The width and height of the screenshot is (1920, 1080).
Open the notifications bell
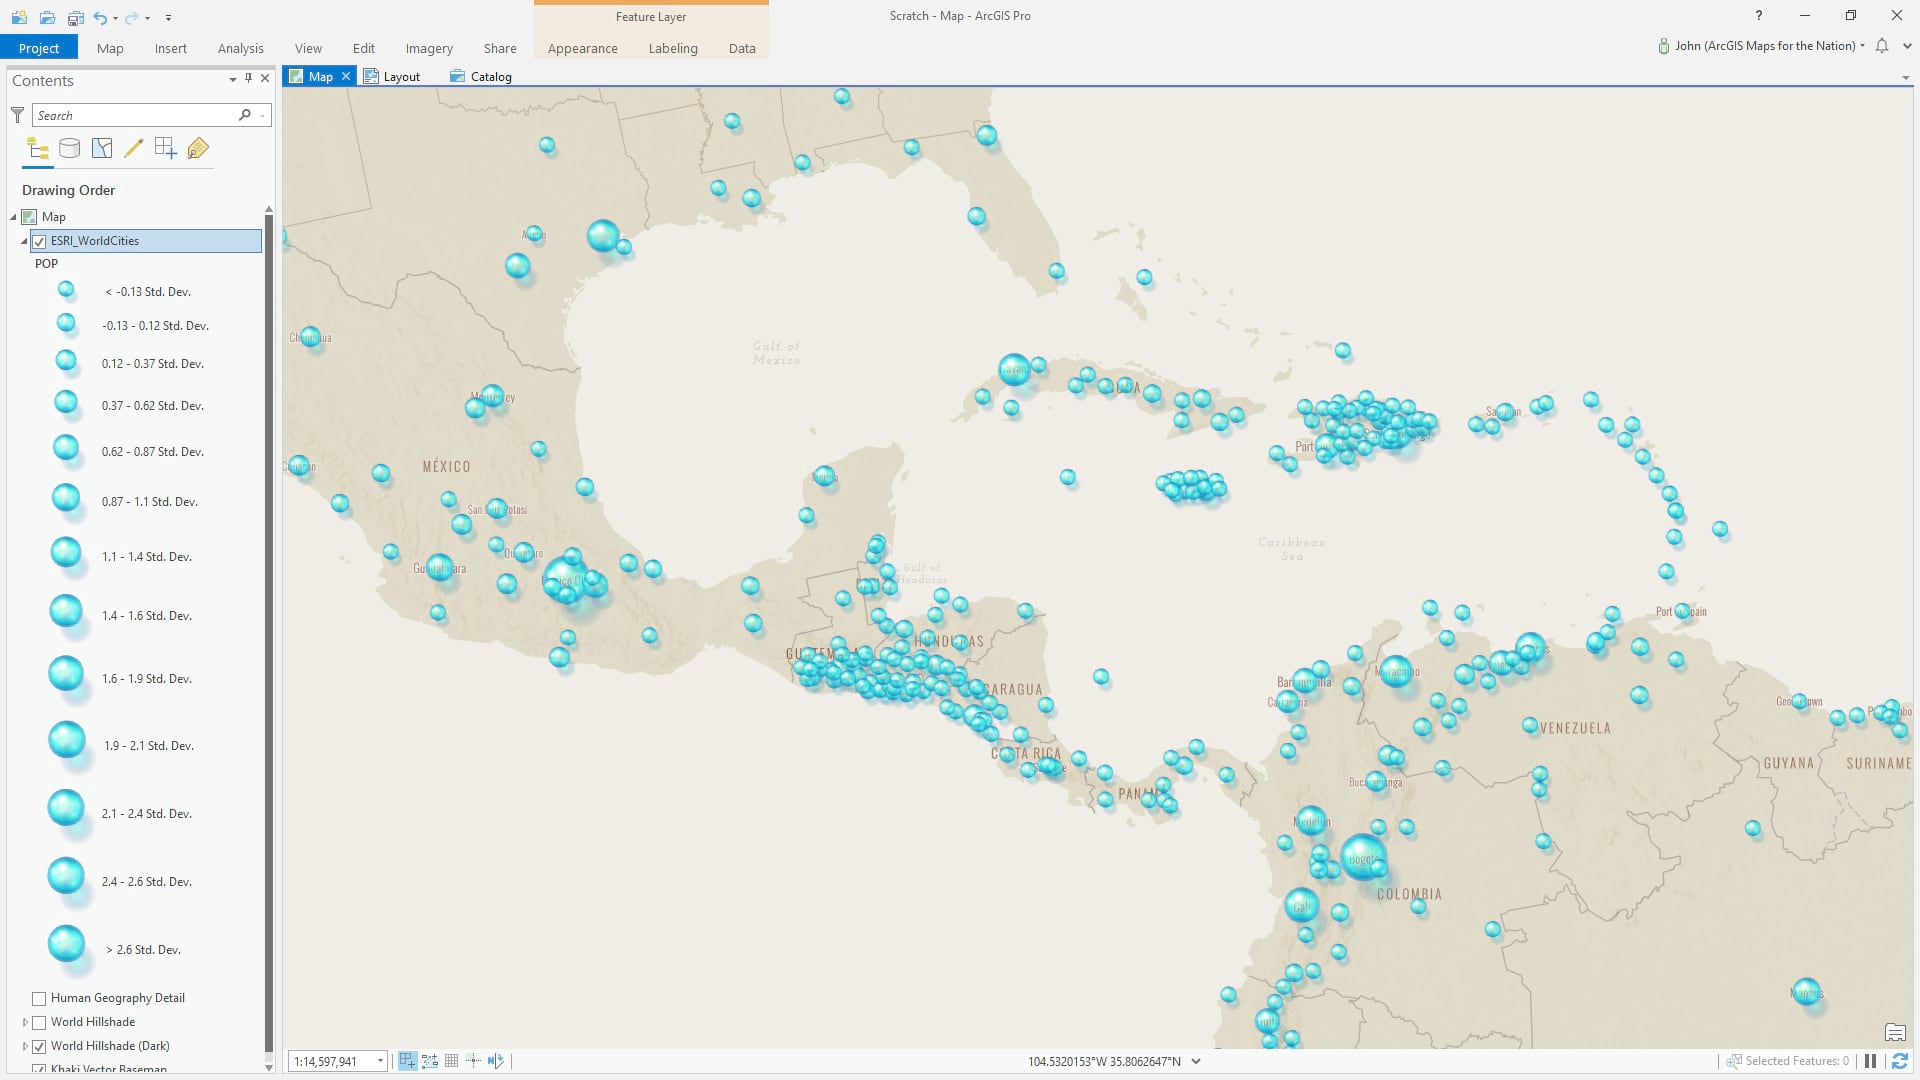(x=1882, y=46)
